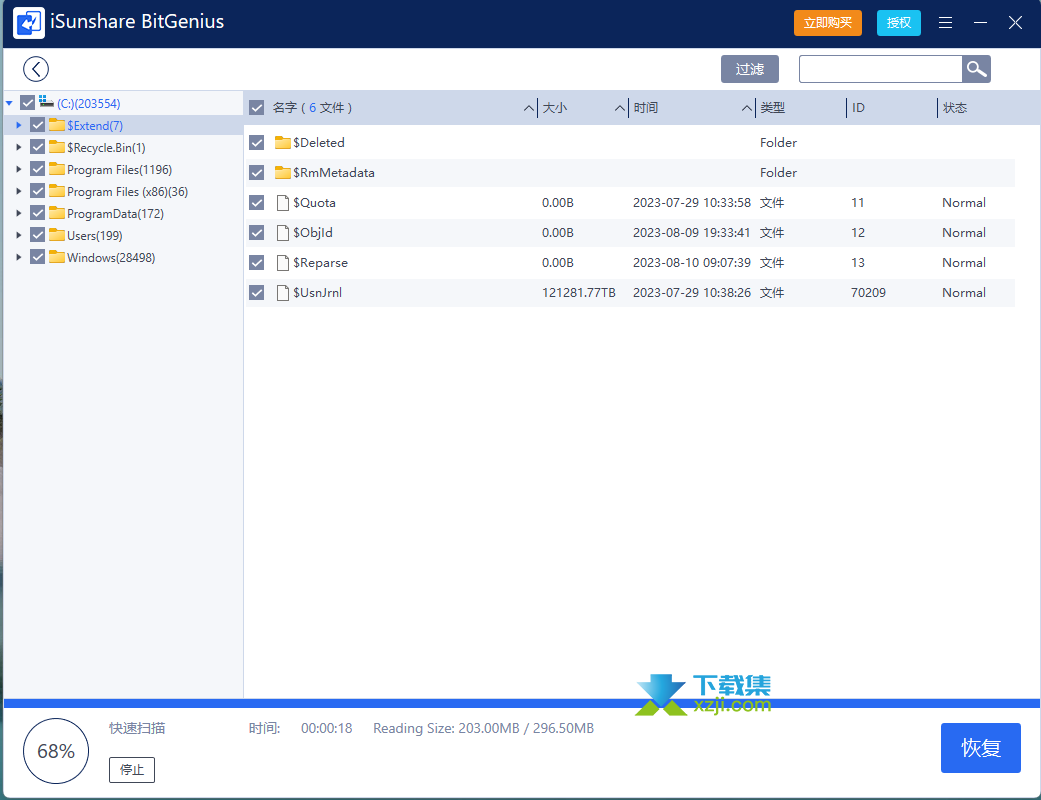Select the $UsnJrnl file icon
The height and width of the screenshot is (800, 1041).
pos(283,293)
